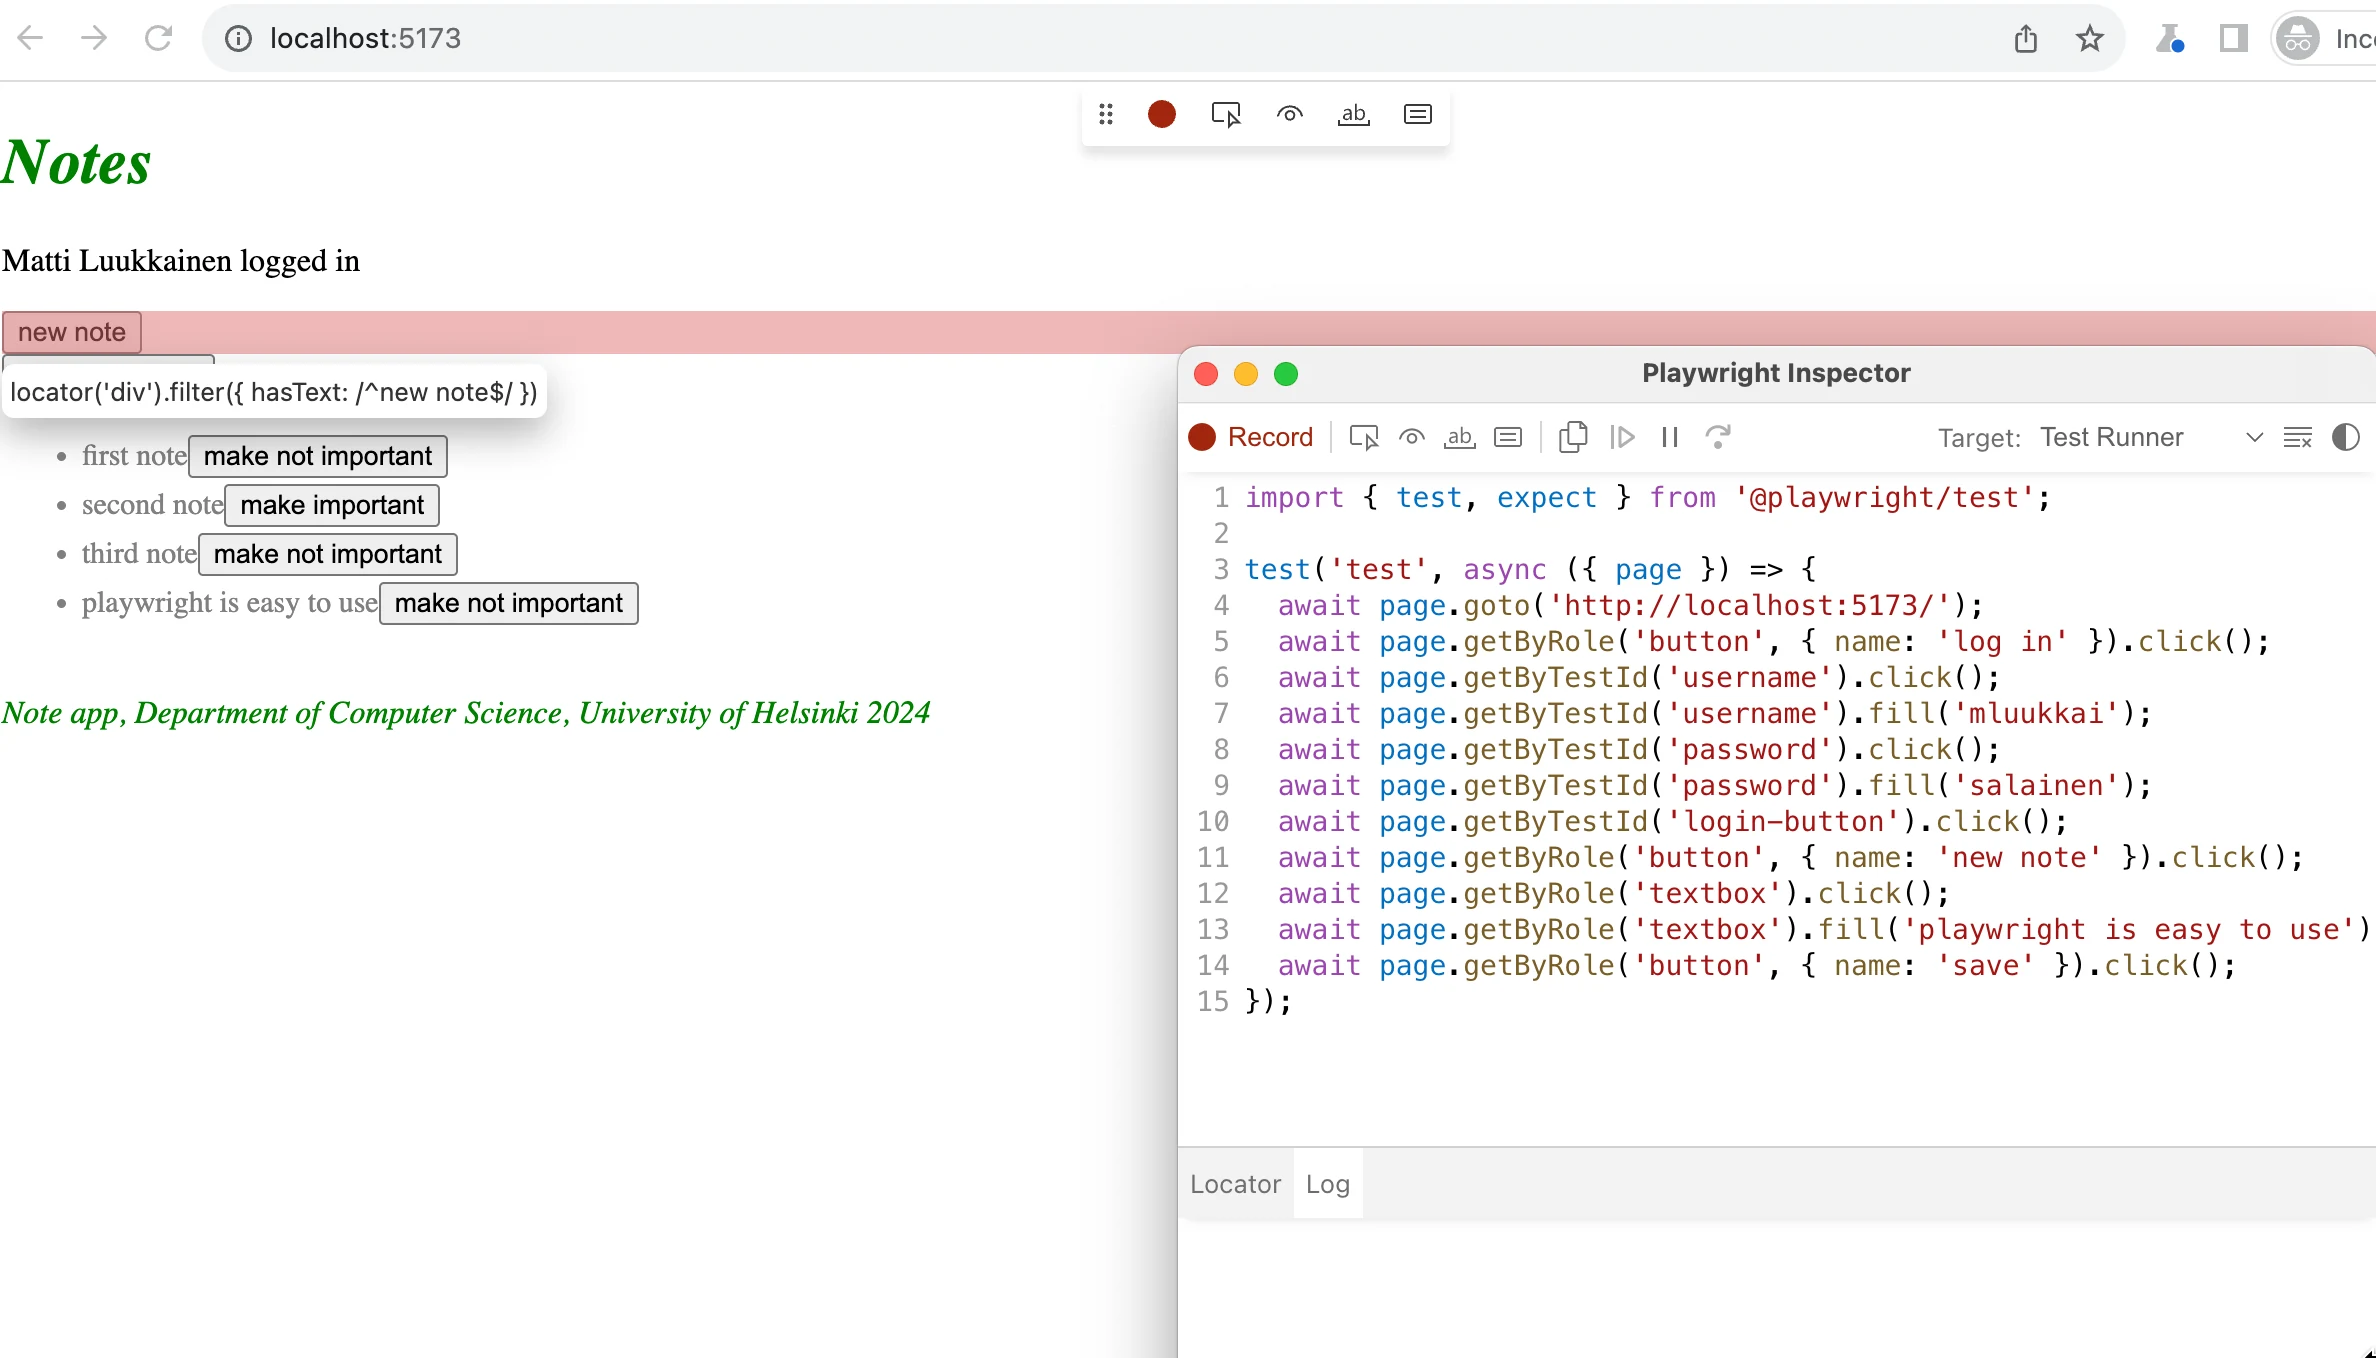Click make not important beside first note
Viewport: 2376px width, 1358px height.
[318, 456]
